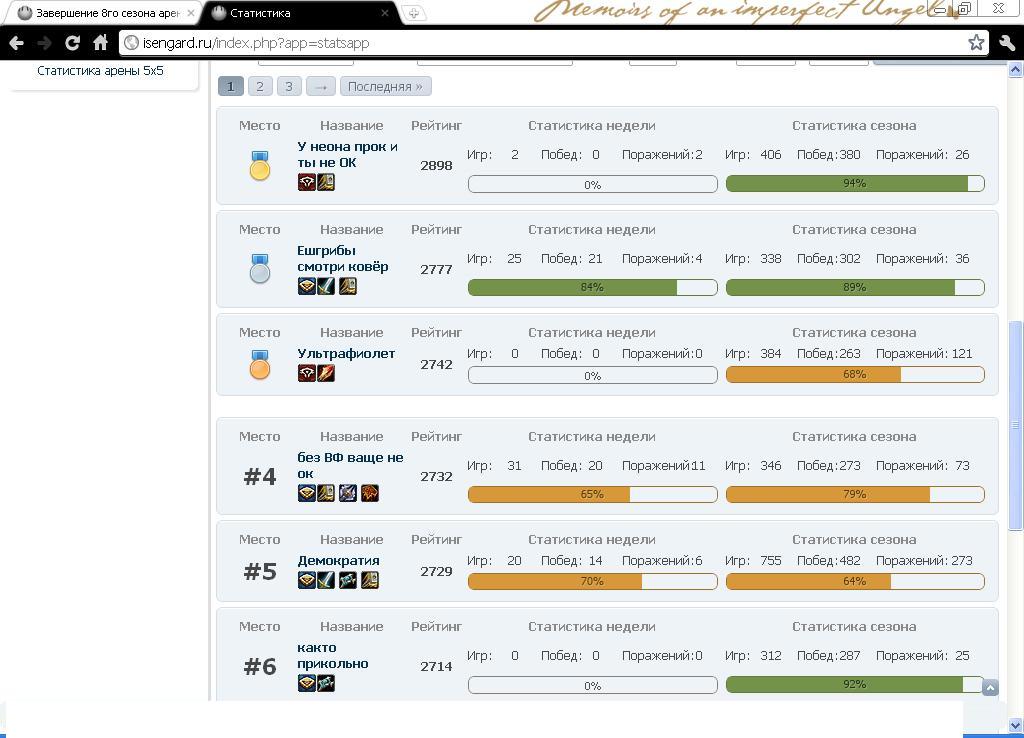Click the teal weapon icon under както прикольно
The height and width of the screenshot is (738, 1024).
click(326, 683)
